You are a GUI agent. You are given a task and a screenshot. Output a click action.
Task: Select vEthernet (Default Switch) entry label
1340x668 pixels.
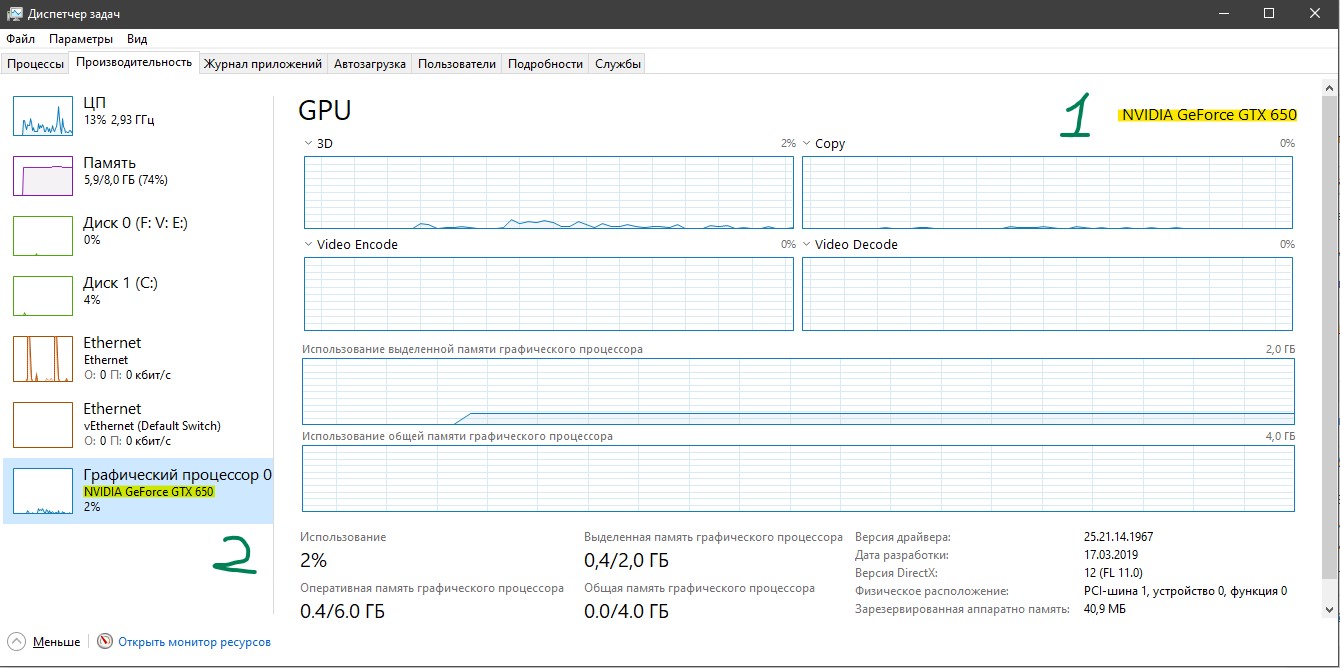click(x=152, y=425)
